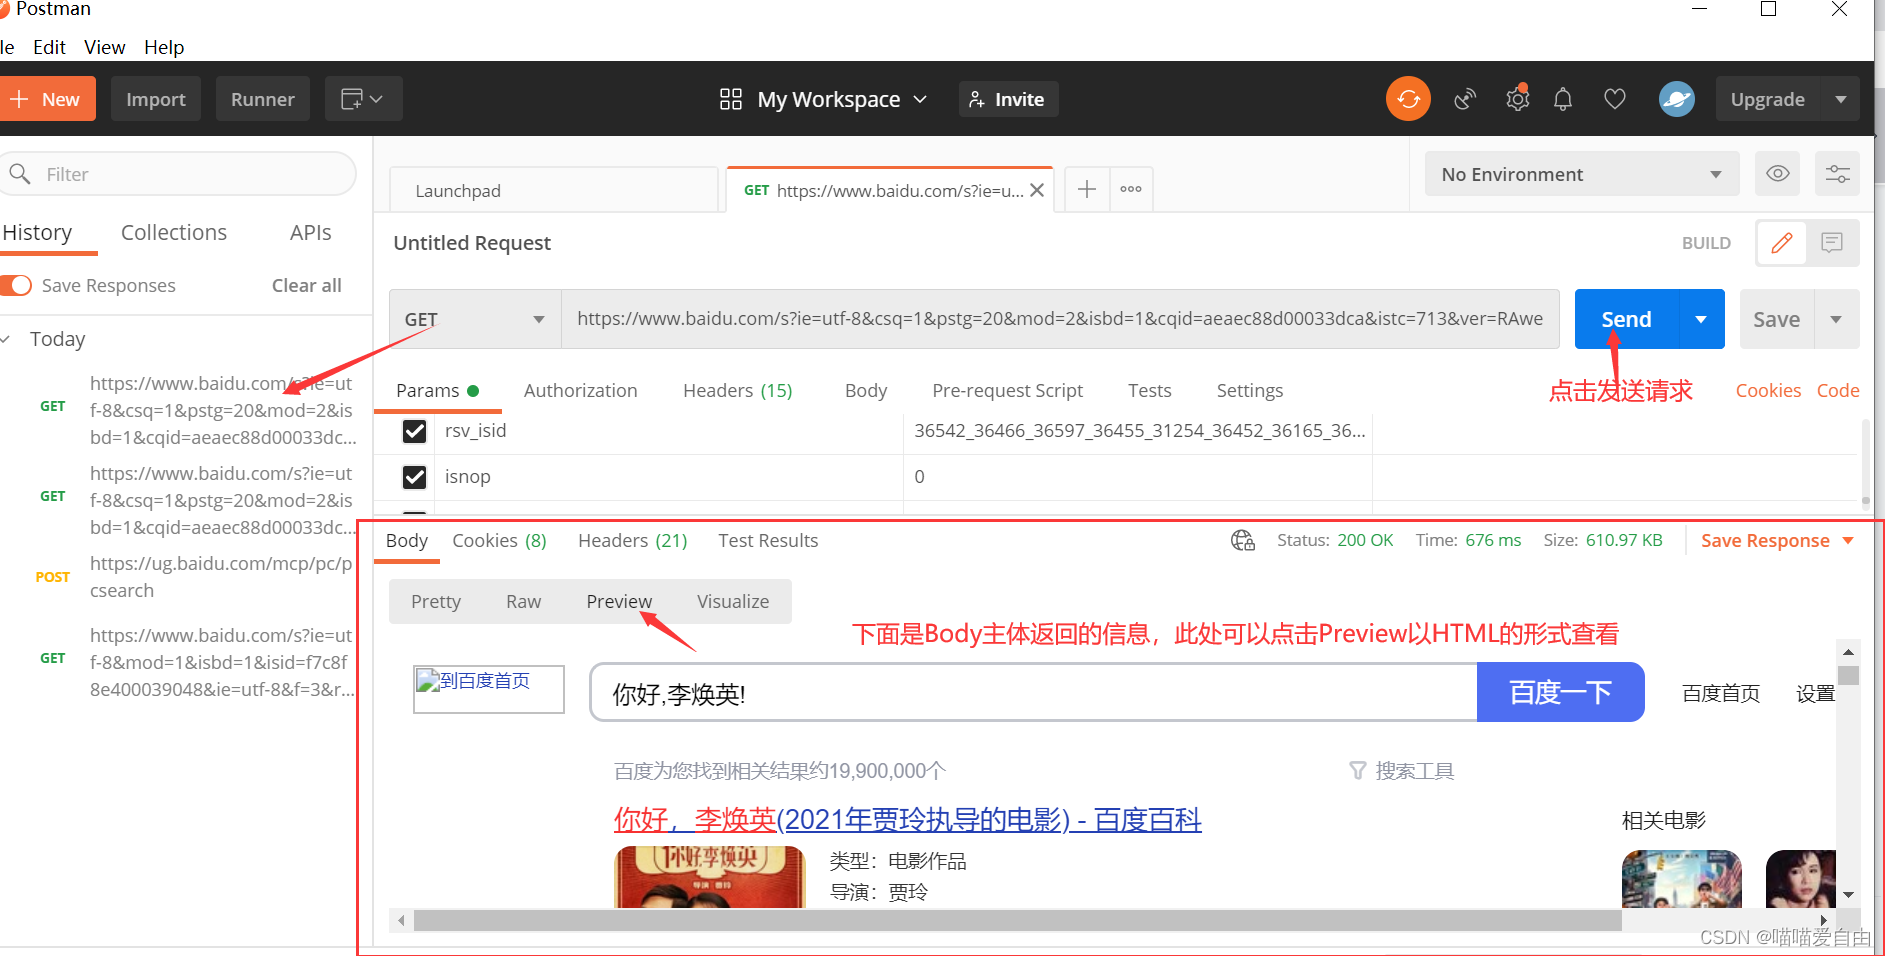Click the movie poster thumbnail in result
Viewport: 1885px width, 956px height.
[709, 877]
